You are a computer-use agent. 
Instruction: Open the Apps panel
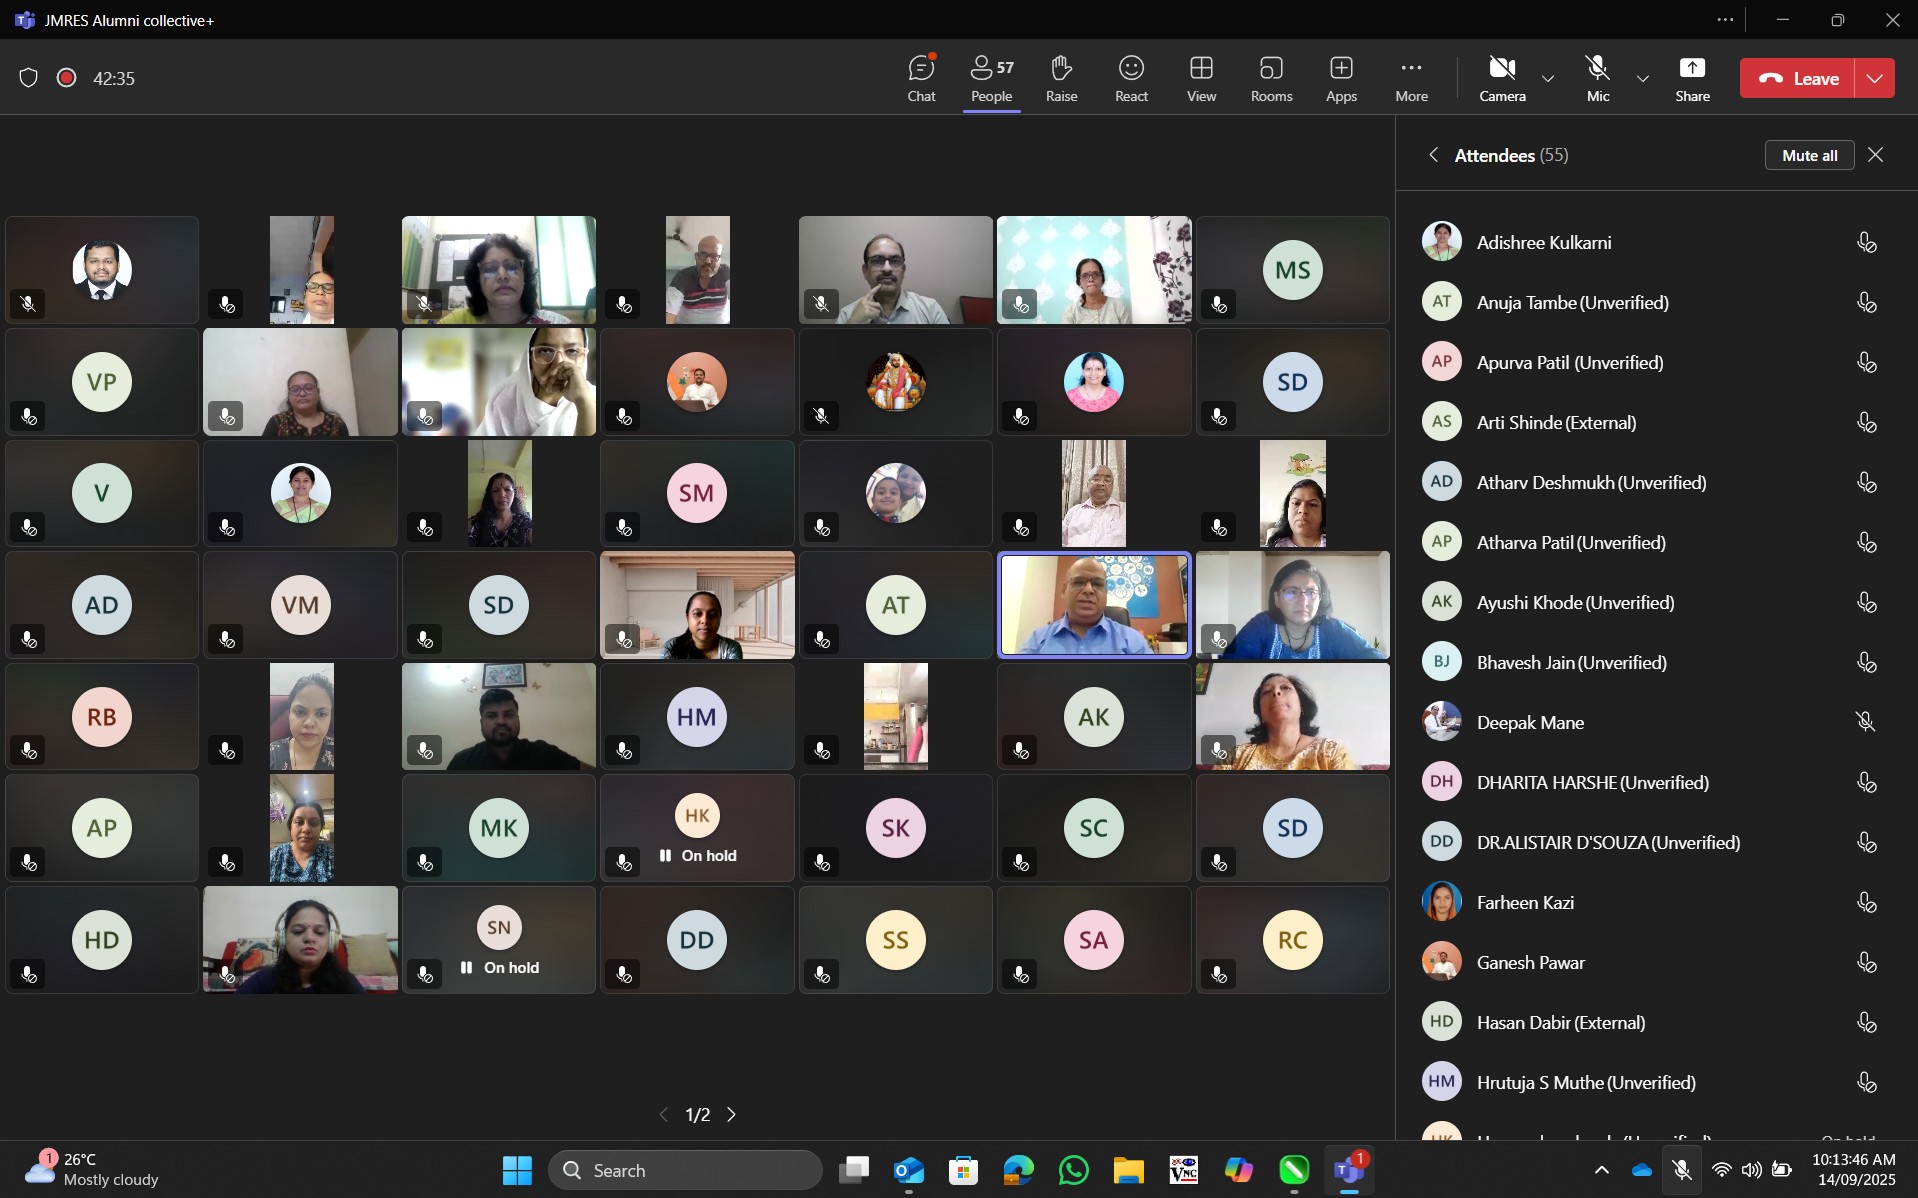click(x=1341, y=78)
